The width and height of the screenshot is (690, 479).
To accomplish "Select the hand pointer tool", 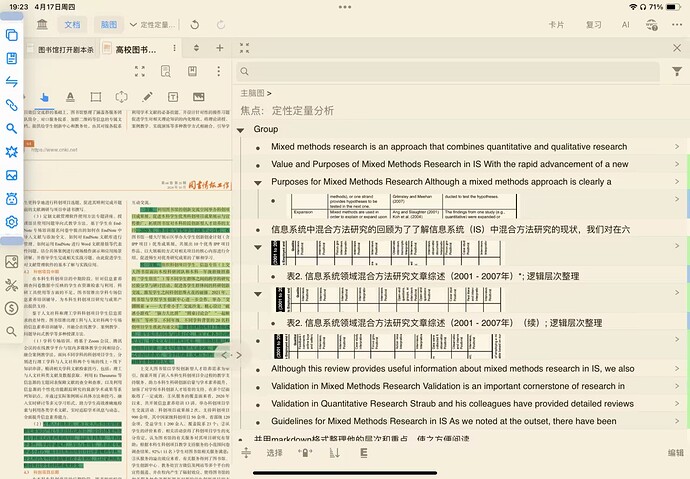I will [x=44, y=97].
